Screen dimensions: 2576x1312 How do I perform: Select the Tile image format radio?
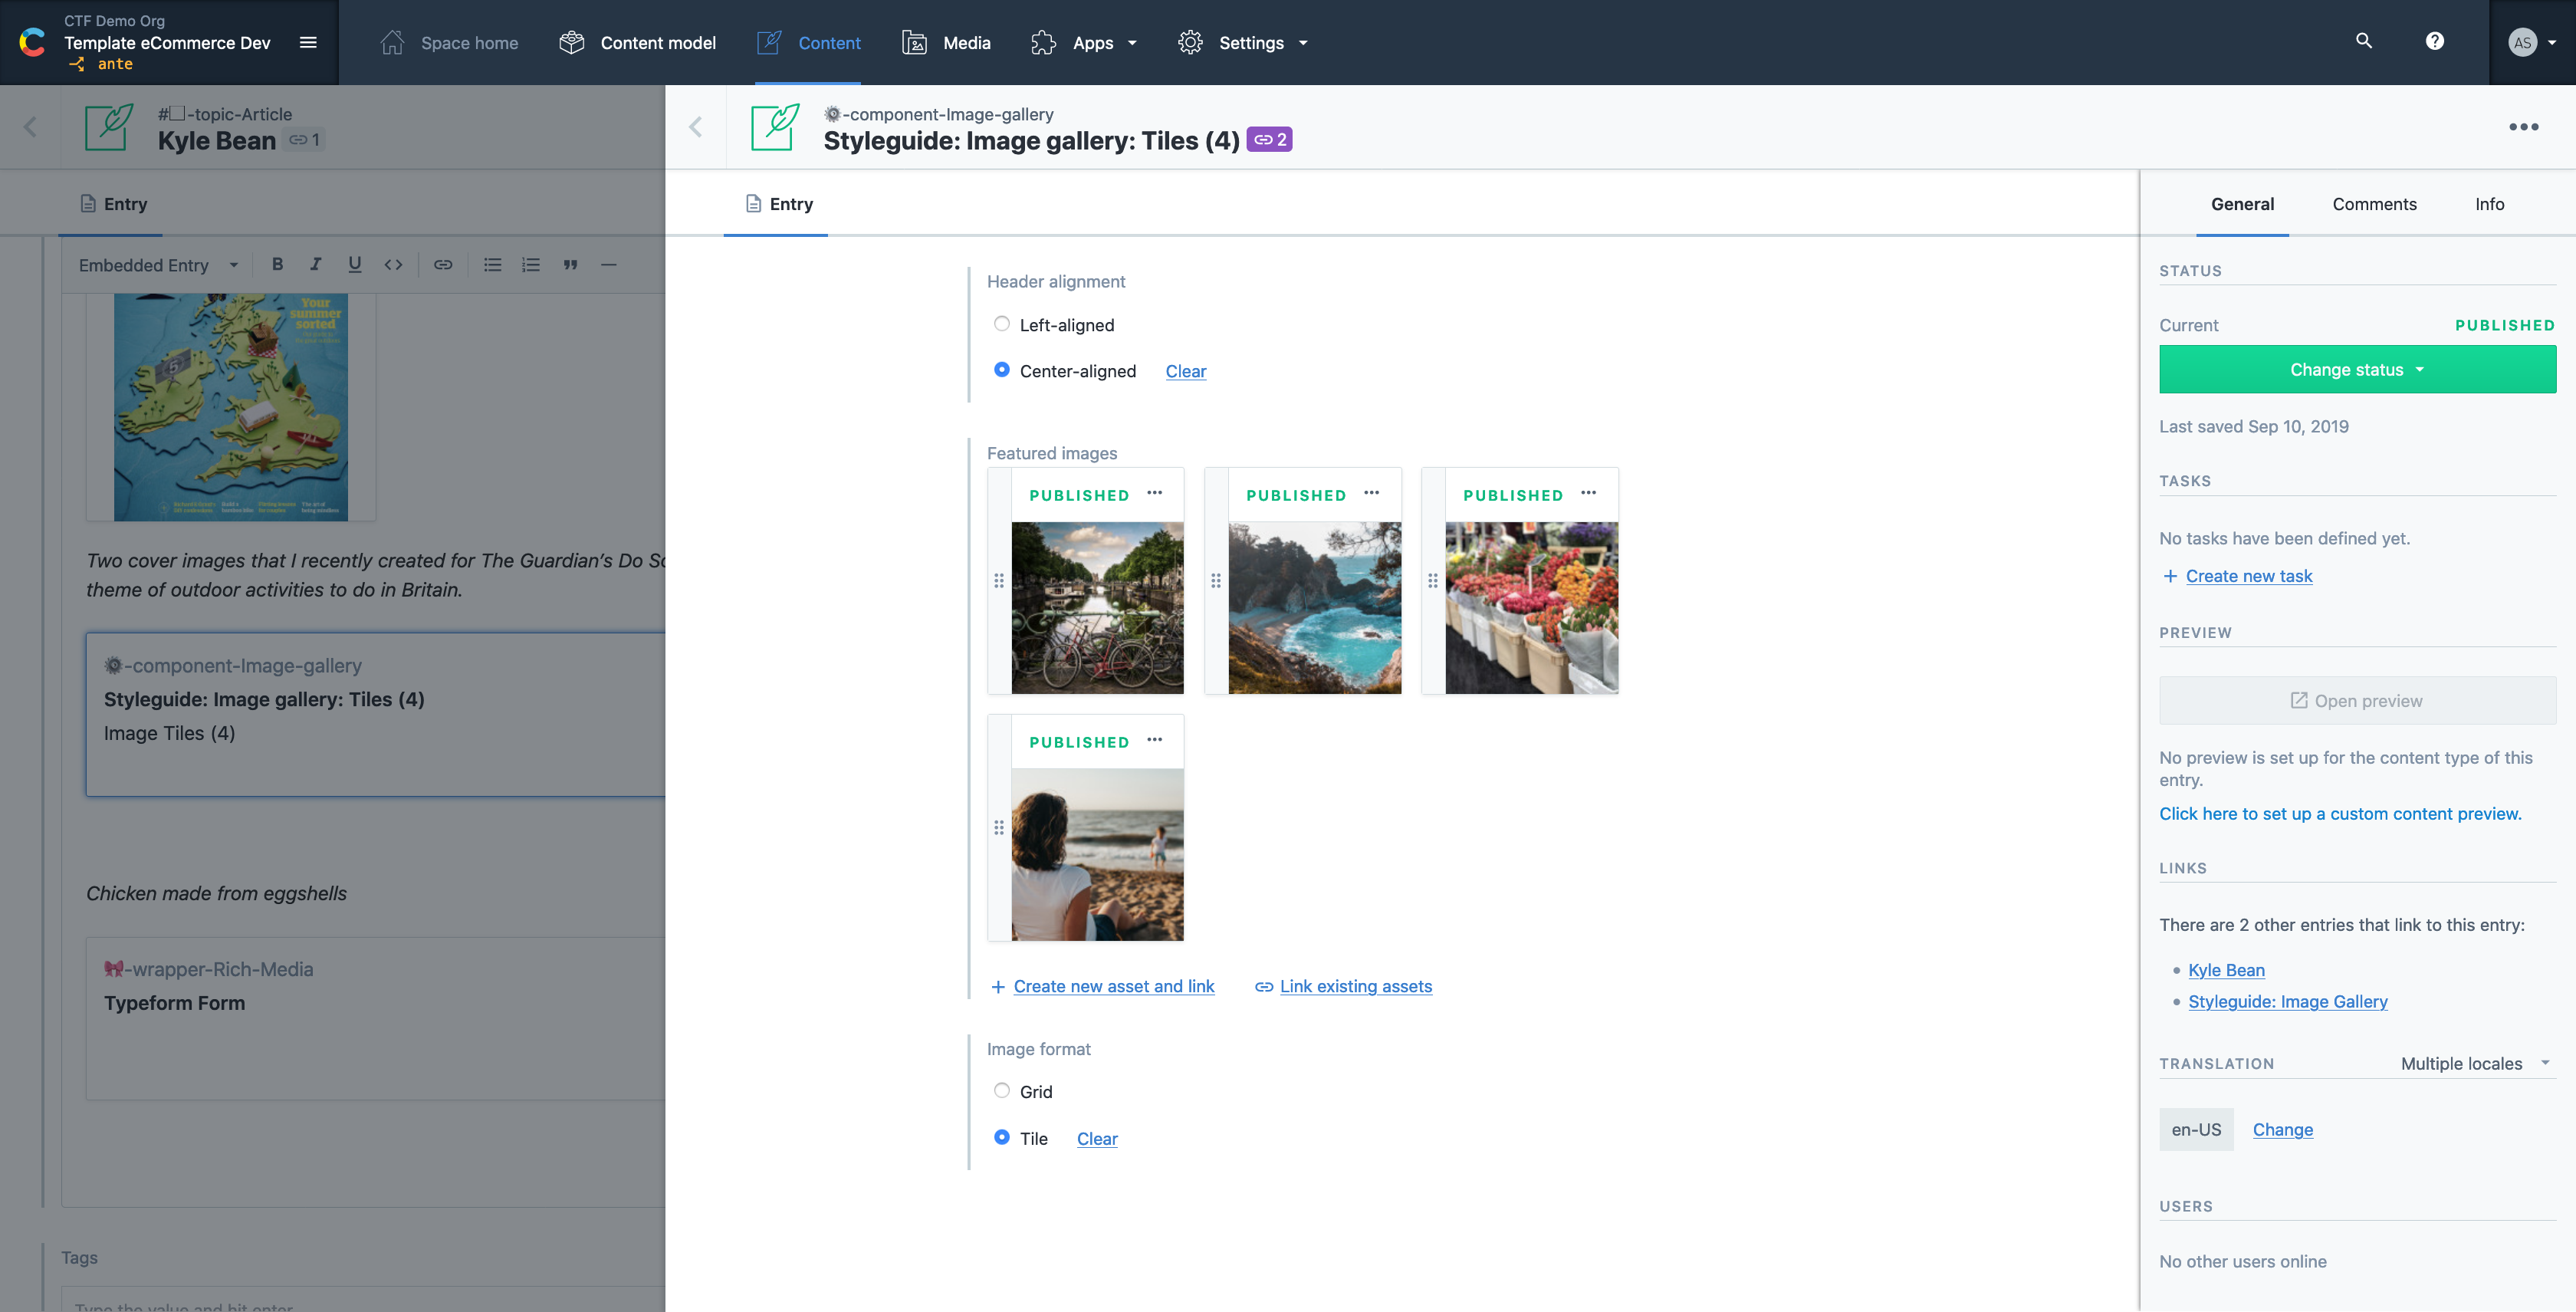click(x=1001, y=1137)
